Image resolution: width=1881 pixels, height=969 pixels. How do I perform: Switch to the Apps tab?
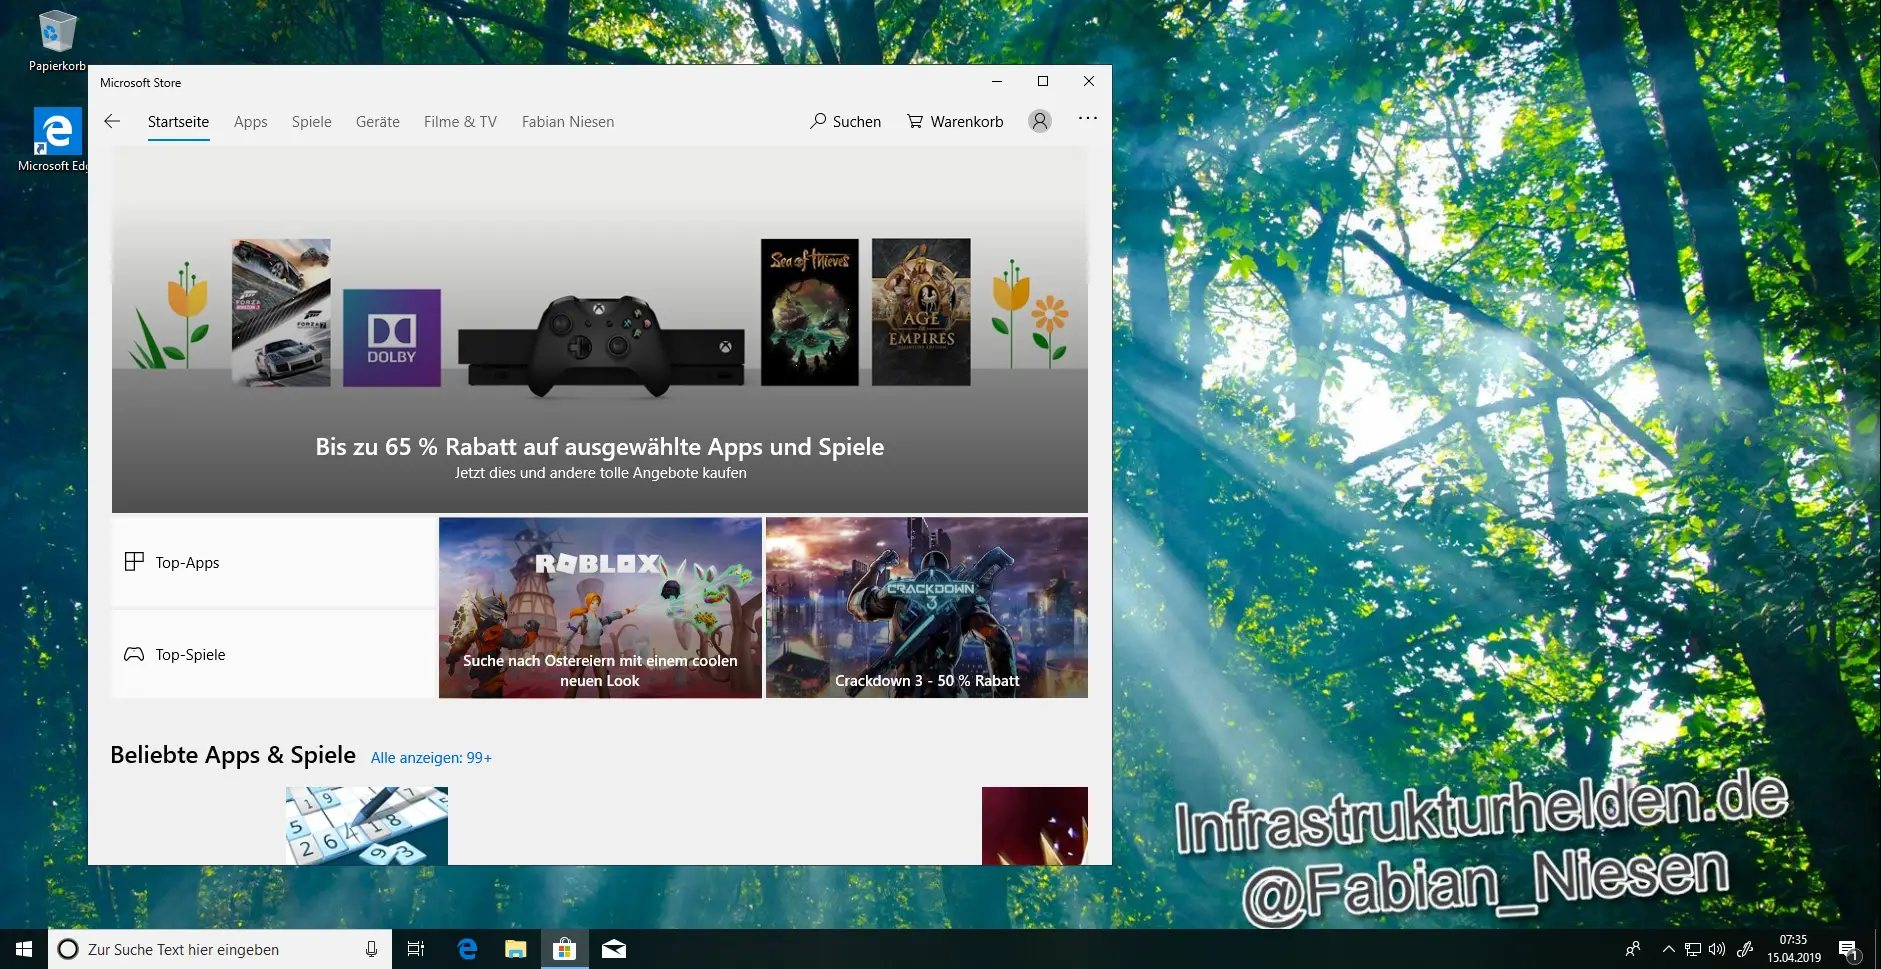click(250, 122)
